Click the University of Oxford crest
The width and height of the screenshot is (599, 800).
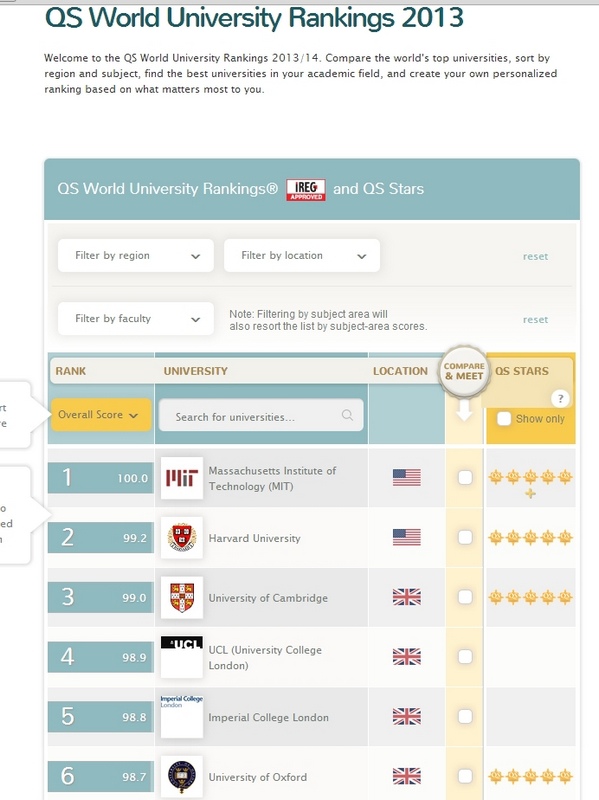[x=182, y=777]
